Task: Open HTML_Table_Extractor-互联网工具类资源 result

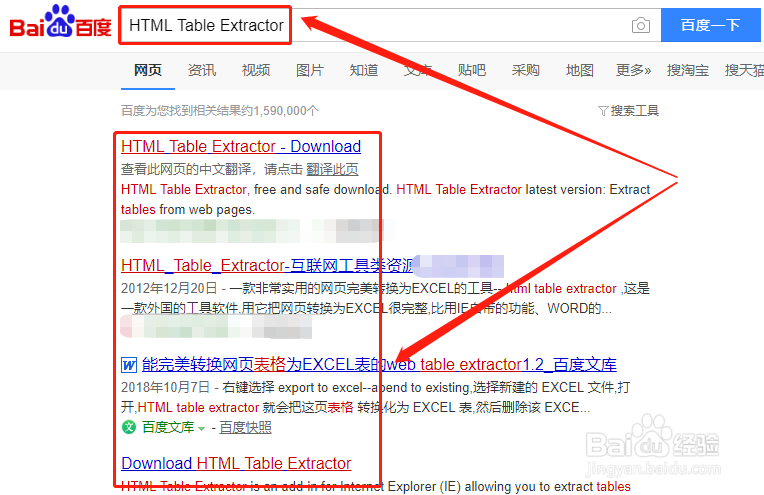Action: (x=267, y=266)
